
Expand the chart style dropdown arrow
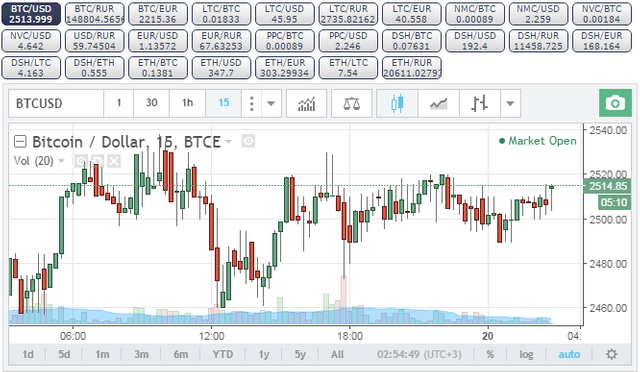[x=510, y=103]
